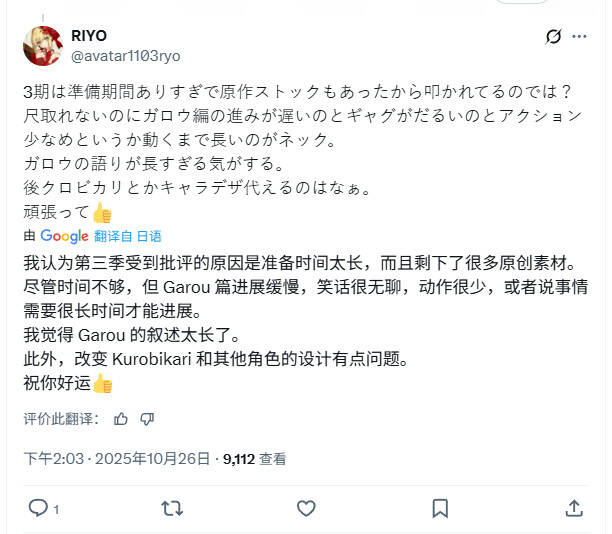The image size is (612, 534).
Task: Rate the translation with thumbs up
Action: [x=121, y=419]
